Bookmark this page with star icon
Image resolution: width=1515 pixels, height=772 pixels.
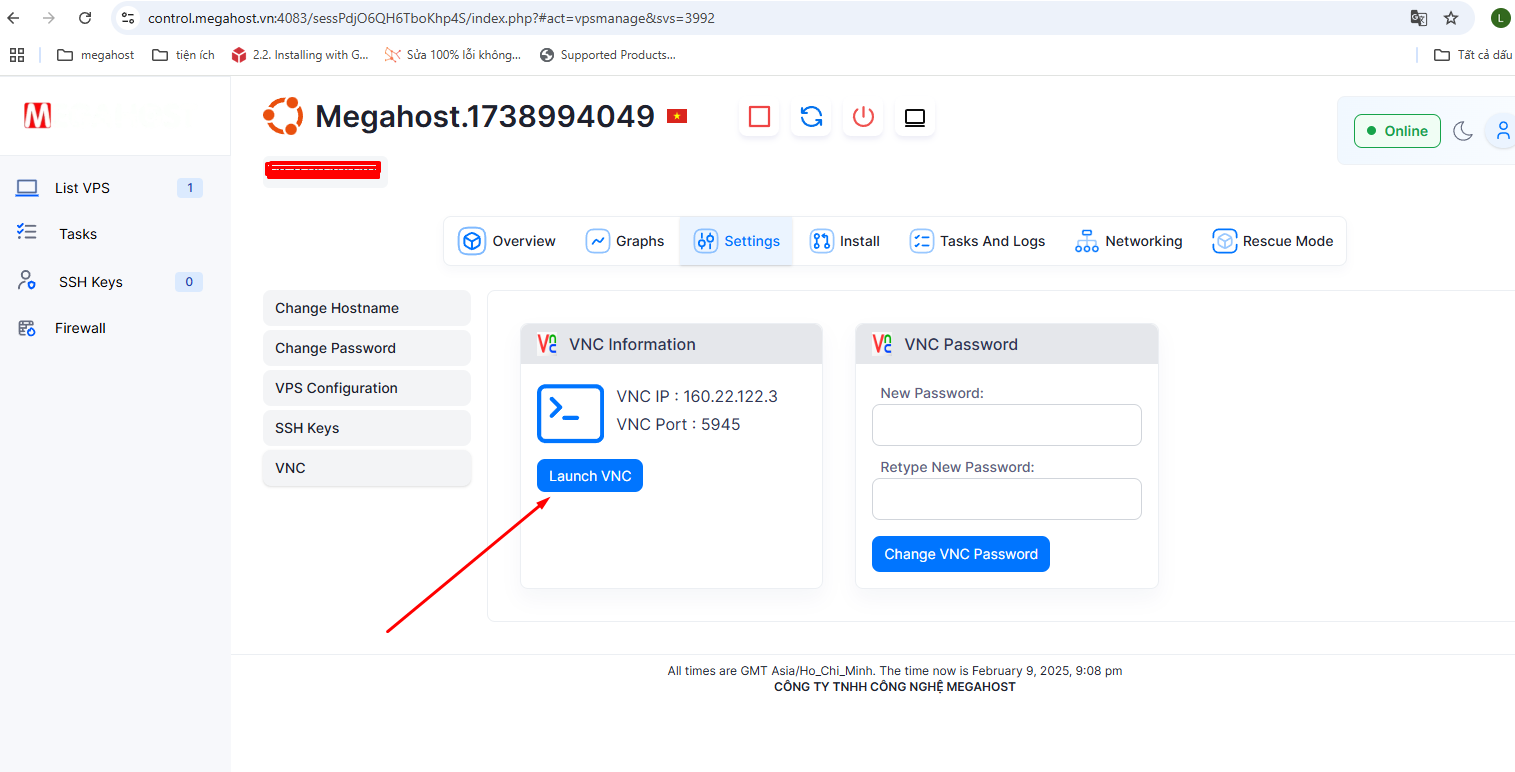point(1451,18)
